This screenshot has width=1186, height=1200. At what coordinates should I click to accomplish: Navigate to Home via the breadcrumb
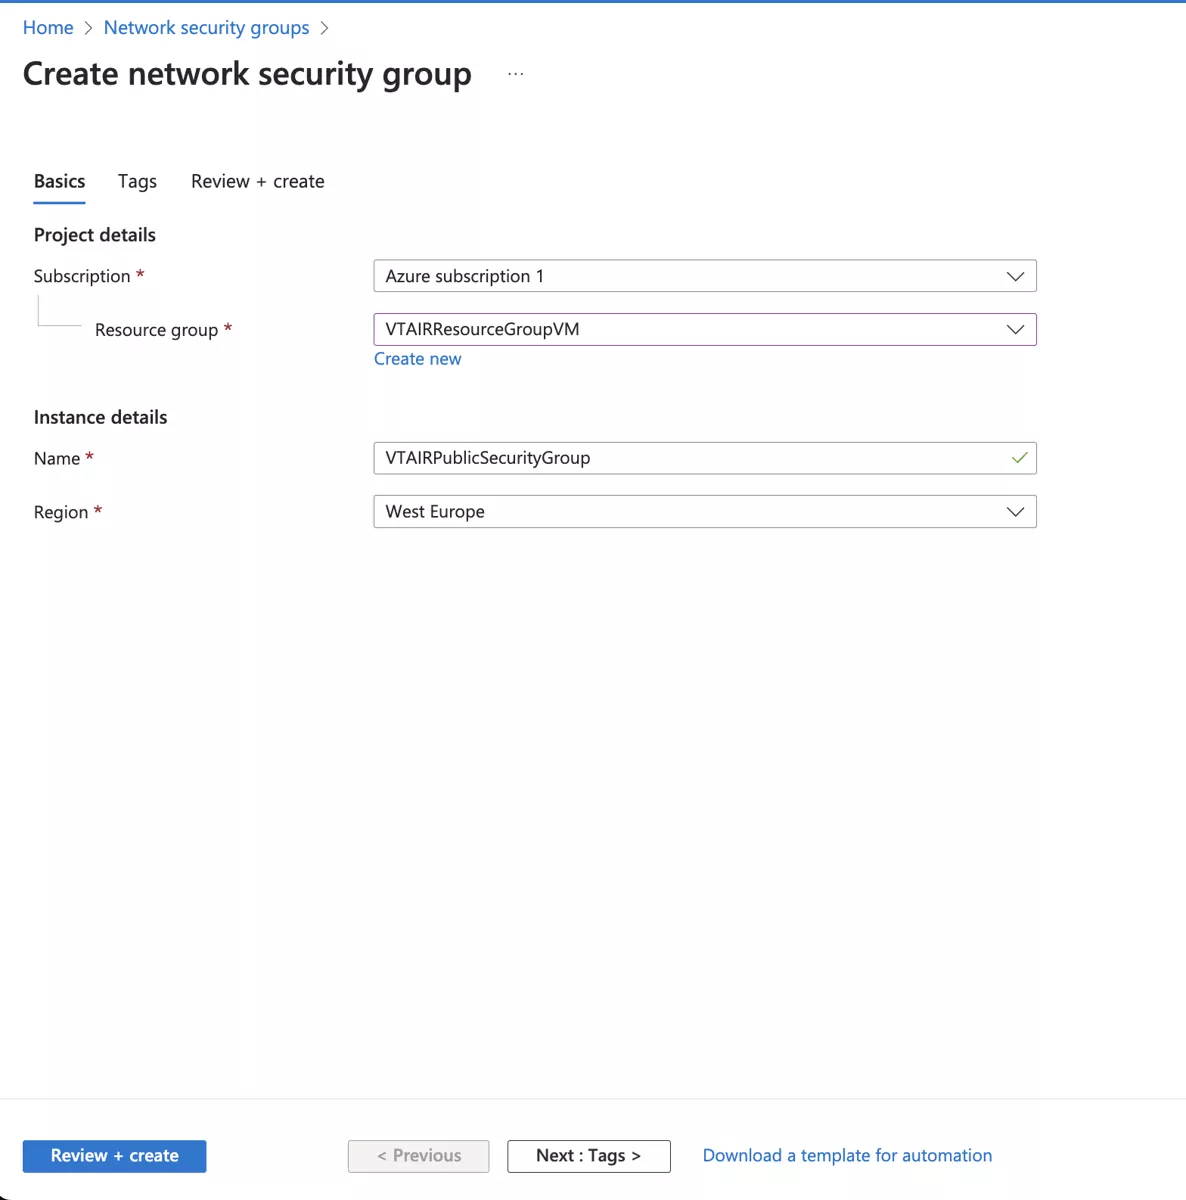point(48,27)
